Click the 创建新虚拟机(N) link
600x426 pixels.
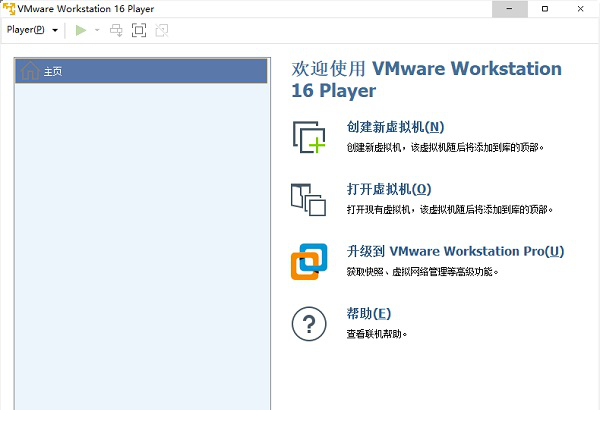(x=395, y=127)
